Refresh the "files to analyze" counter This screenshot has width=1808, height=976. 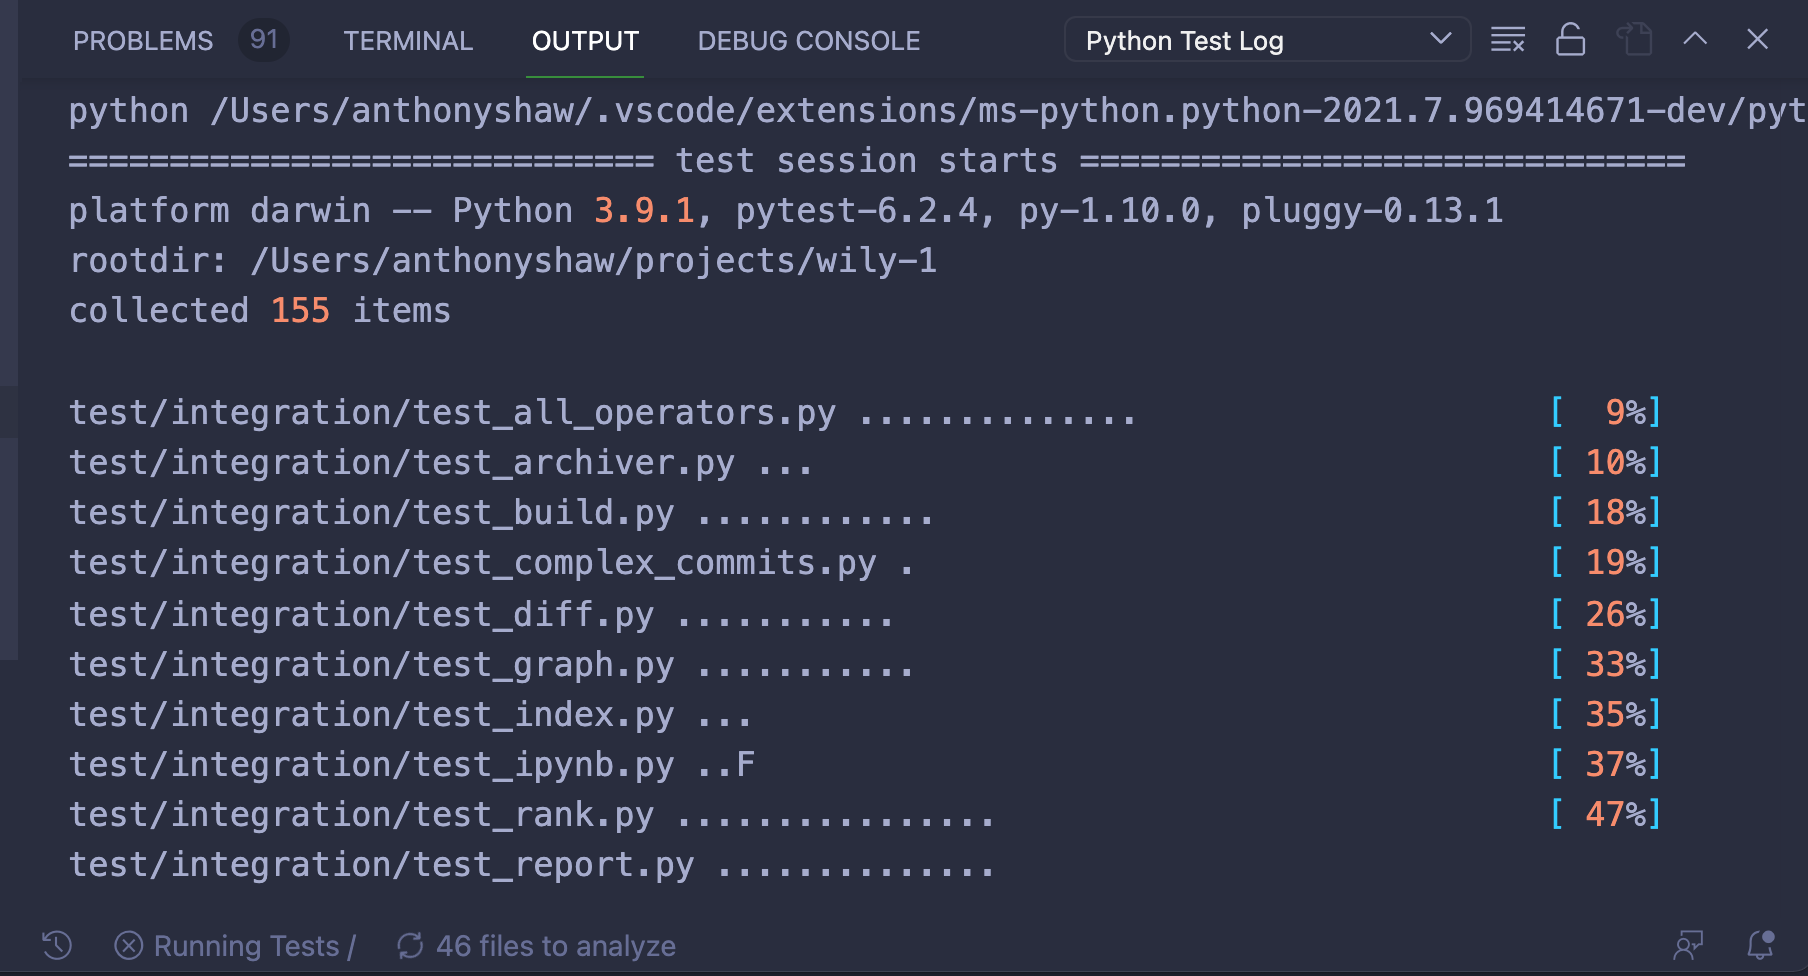tap(411, 945)
